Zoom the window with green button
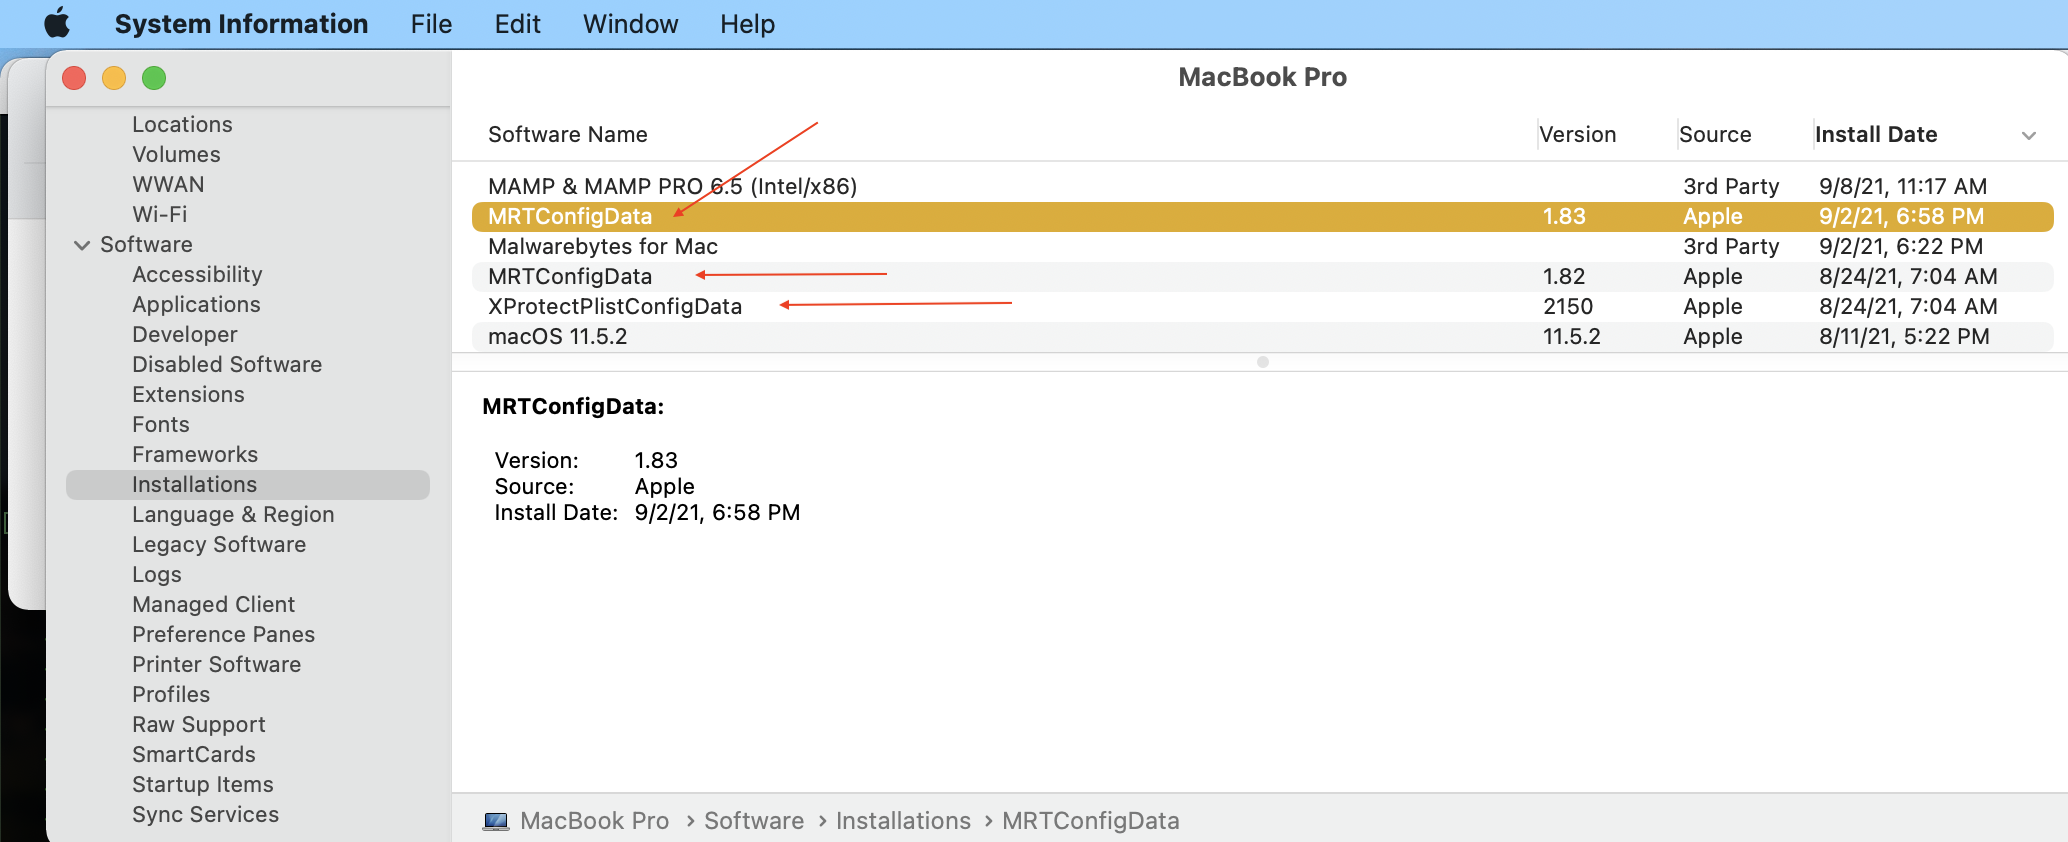This screenshot has height=842, width=2068. click(x=154, y=78)
